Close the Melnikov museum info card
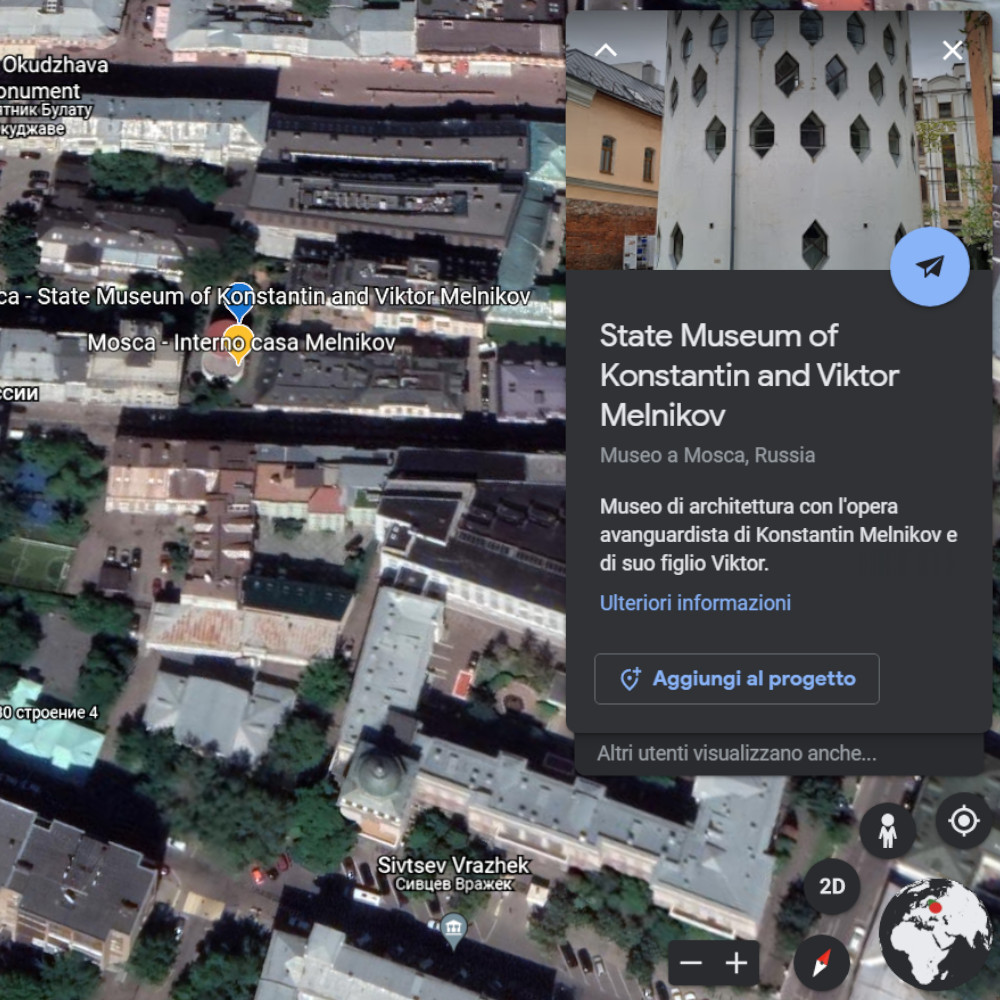 click(x=952, y=50)
